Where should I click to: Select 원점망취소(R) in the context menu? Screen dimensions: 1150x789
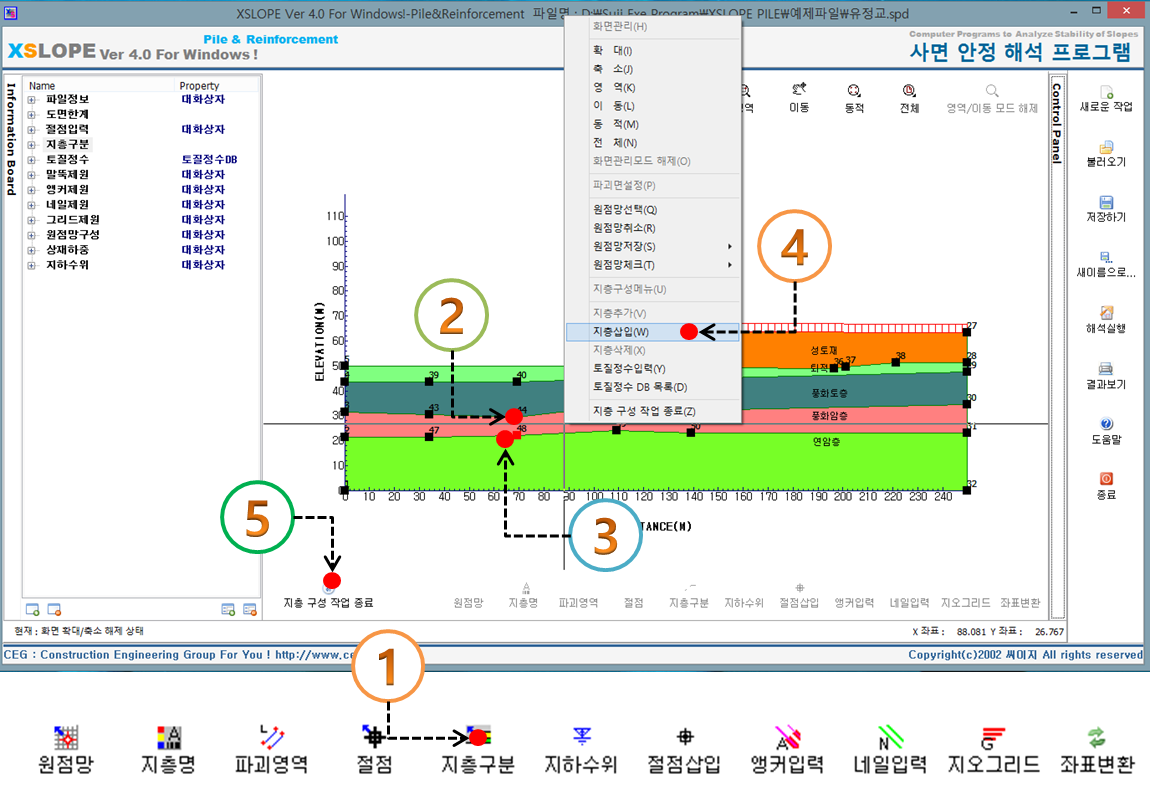[653, 228]
